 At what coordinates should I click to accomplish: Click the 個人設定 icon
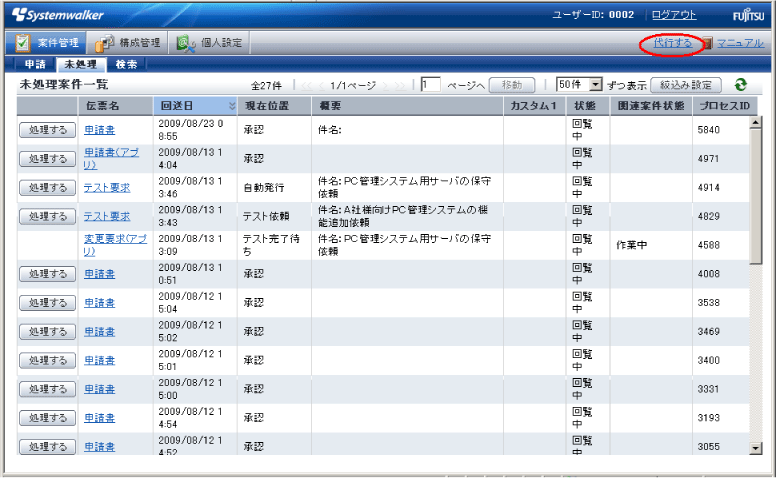(x=186, y=44)
